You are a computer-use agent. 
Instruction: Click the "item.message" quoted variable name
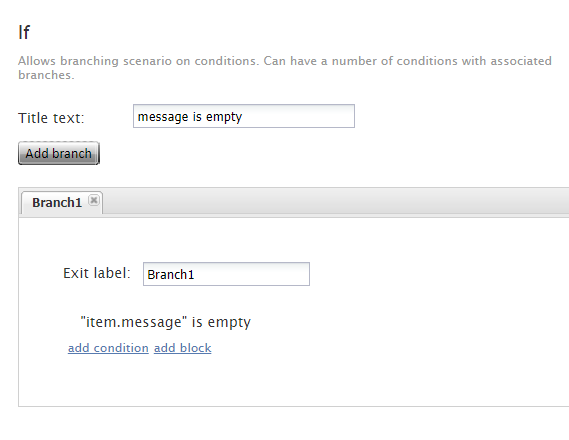point(134,322)
